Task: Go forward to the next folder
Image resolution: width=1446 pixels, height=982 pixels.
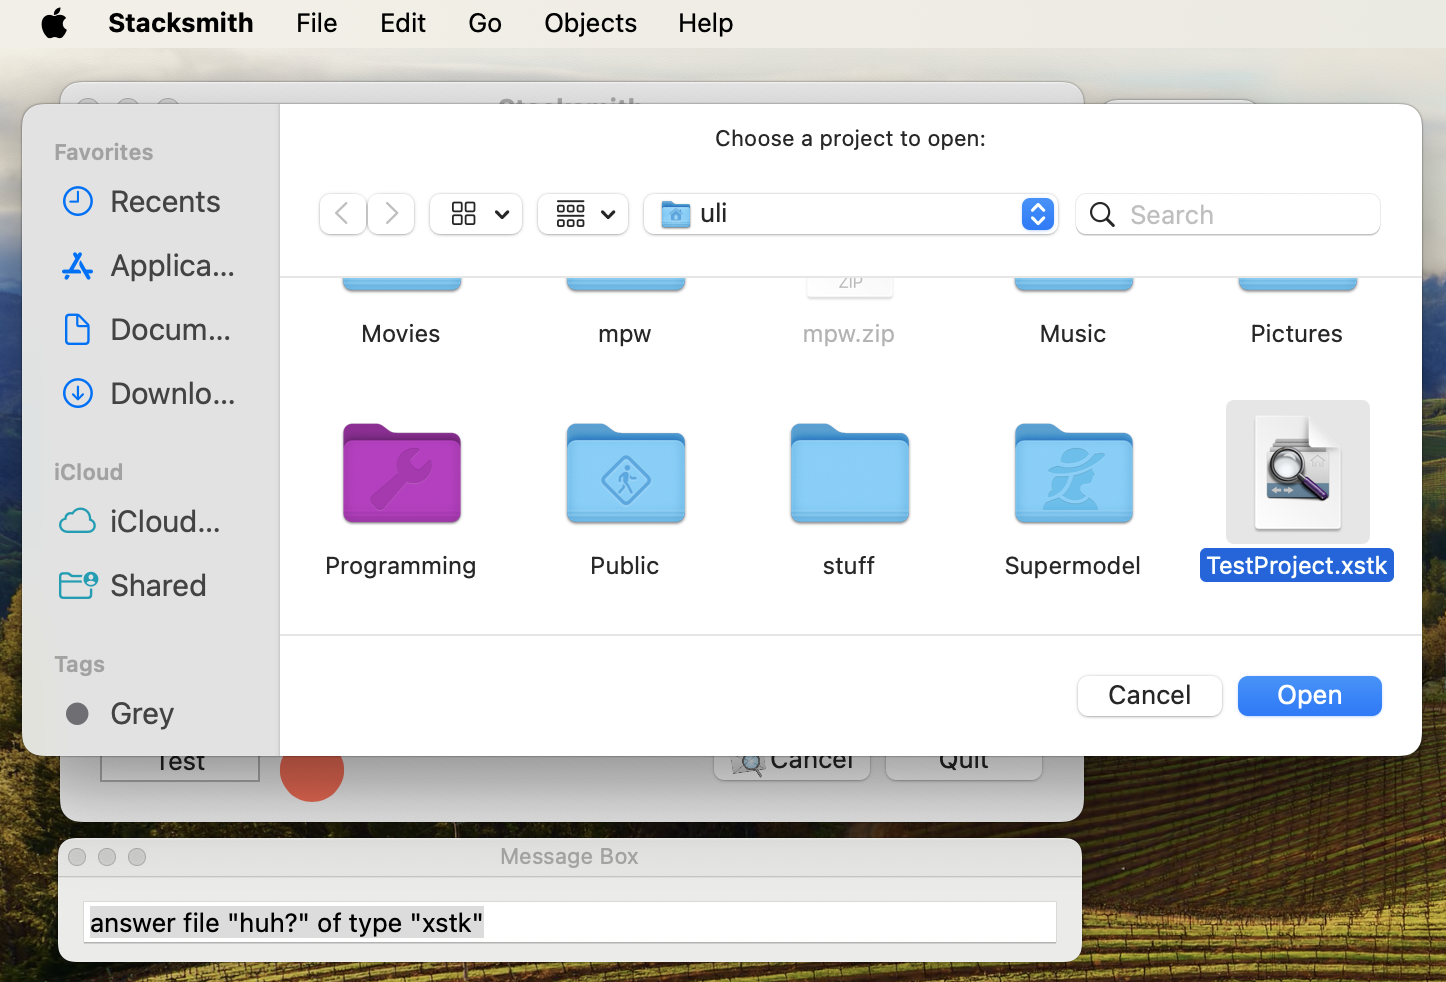Action: pyautogui.click(x=391, y=214)
